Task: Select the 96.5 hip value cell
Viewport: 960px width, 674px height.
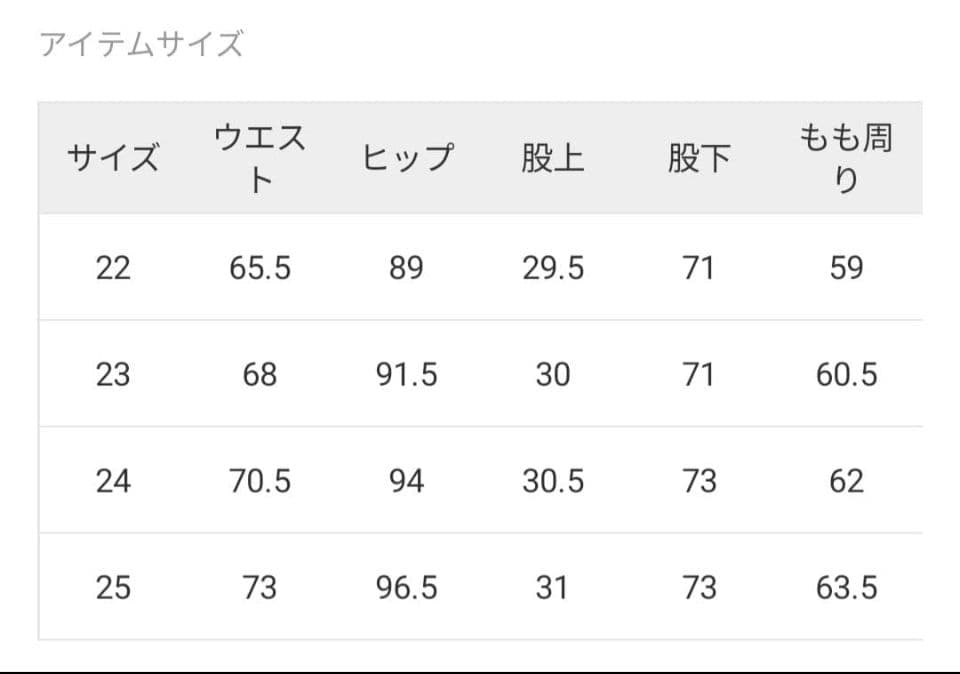Action: (407, 587)
